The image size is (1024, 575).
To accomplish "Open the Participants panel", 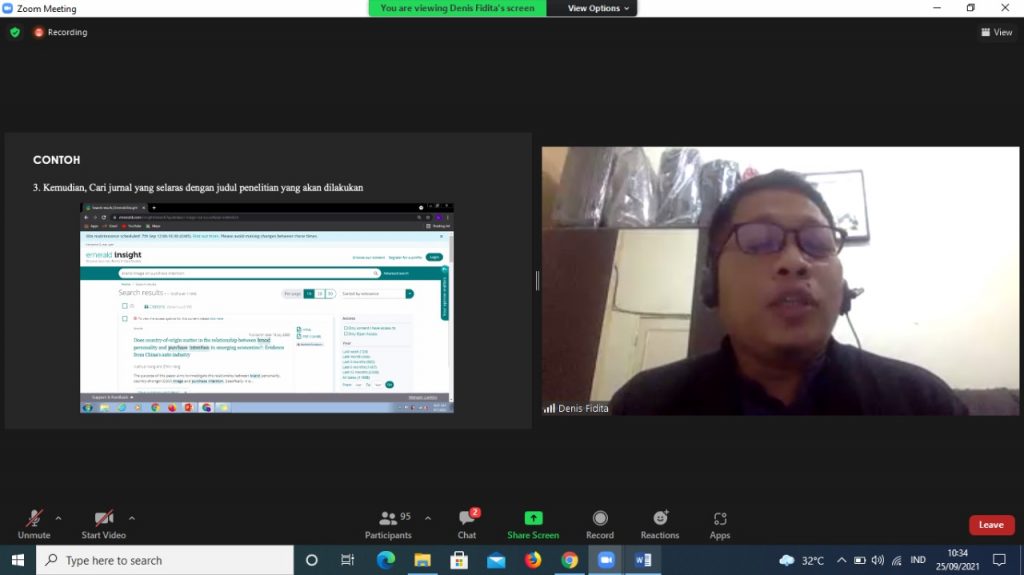I will point(388,523).
